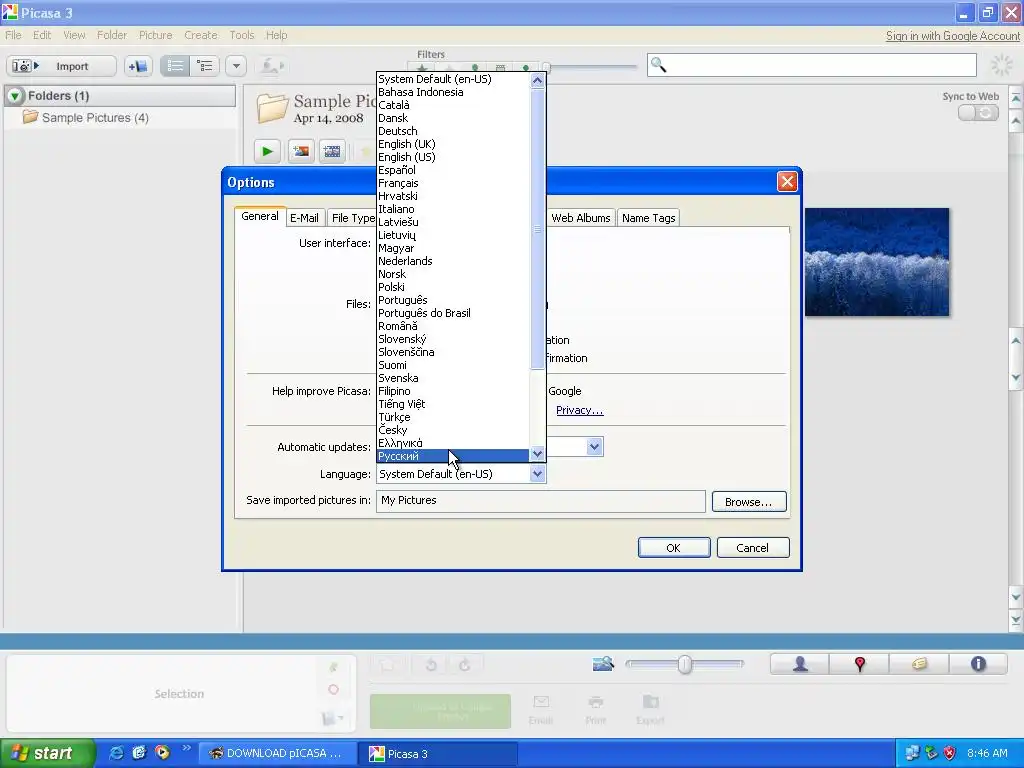
Task: Select Tiếng Việt language option
Action: (453, 404)
